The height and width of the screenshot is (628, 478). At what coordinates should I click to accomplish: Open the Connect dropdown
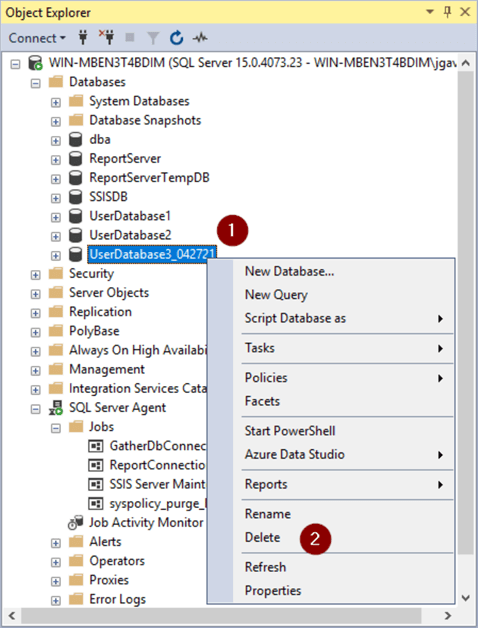(x=37, y=38)
